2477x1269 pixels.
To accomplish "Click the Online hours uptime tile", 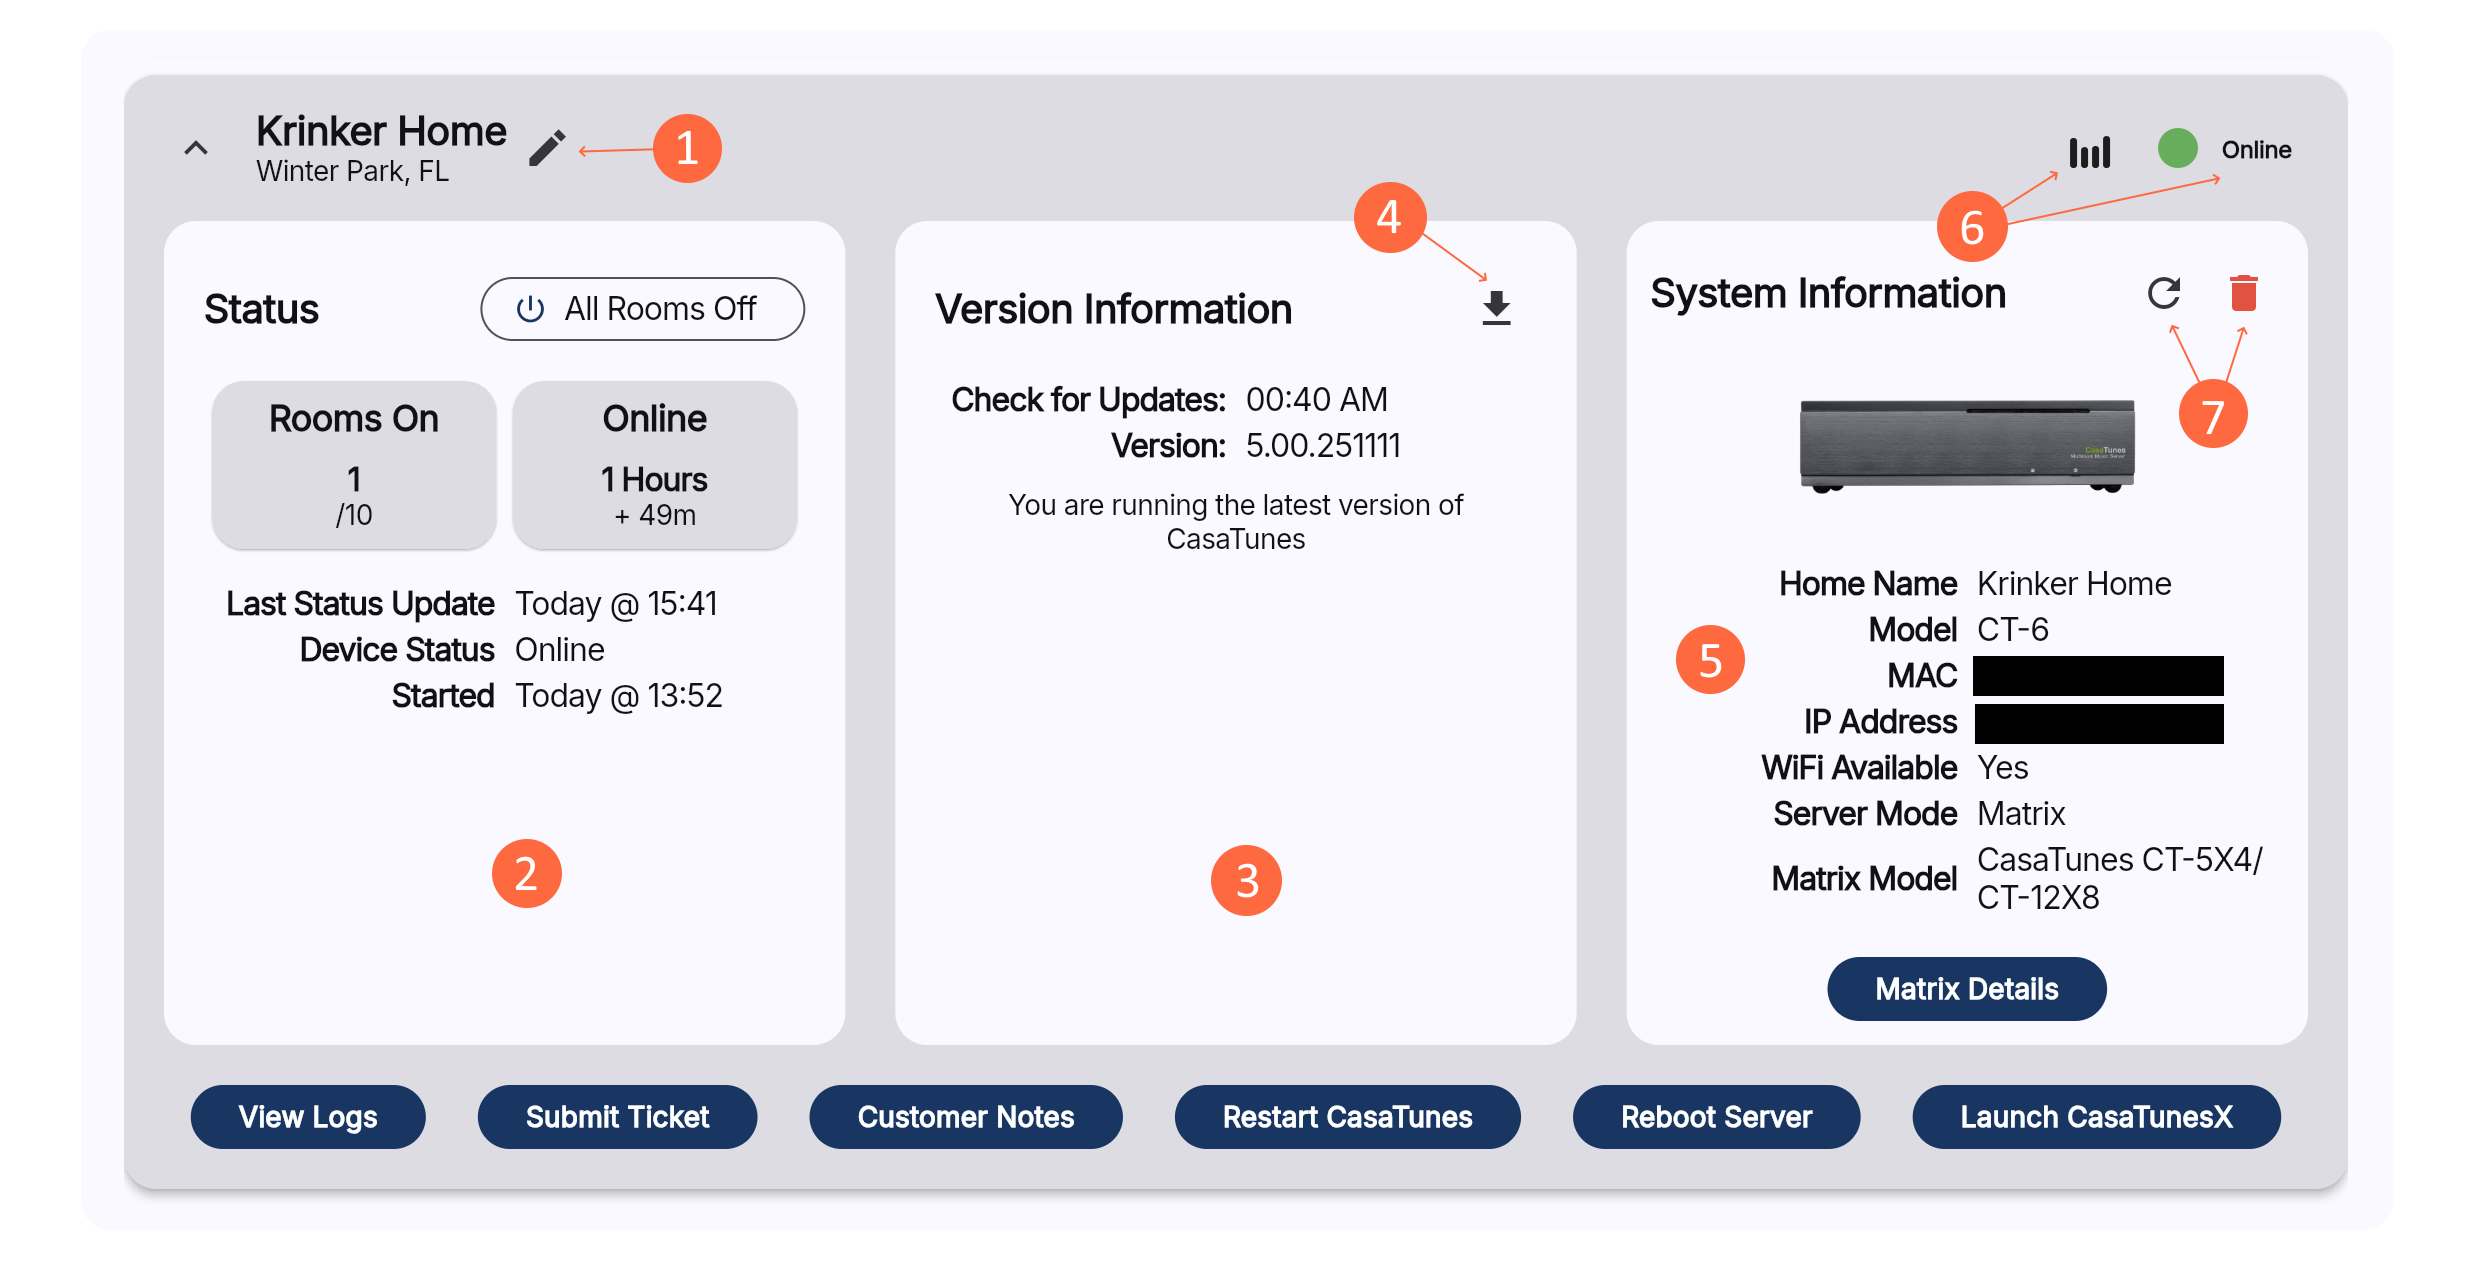I will [x=655, y=465].
